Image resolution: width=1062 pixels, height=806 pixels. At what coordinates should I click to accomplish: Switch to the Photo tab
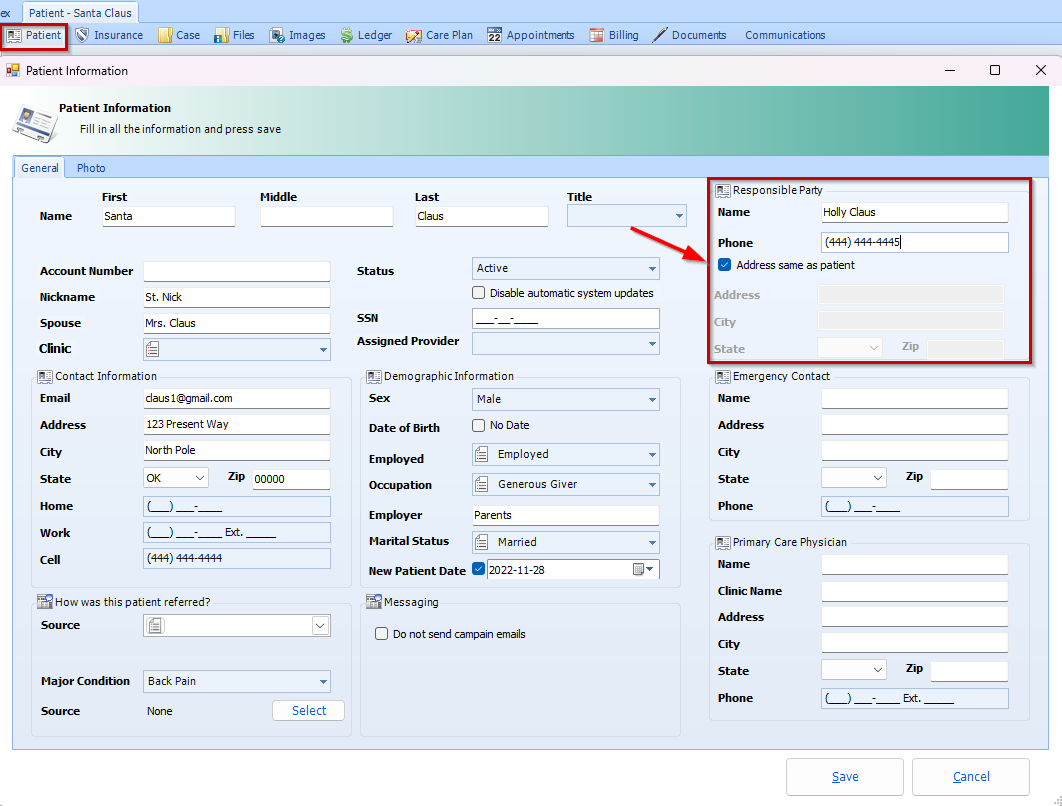(x=91, y=168)
